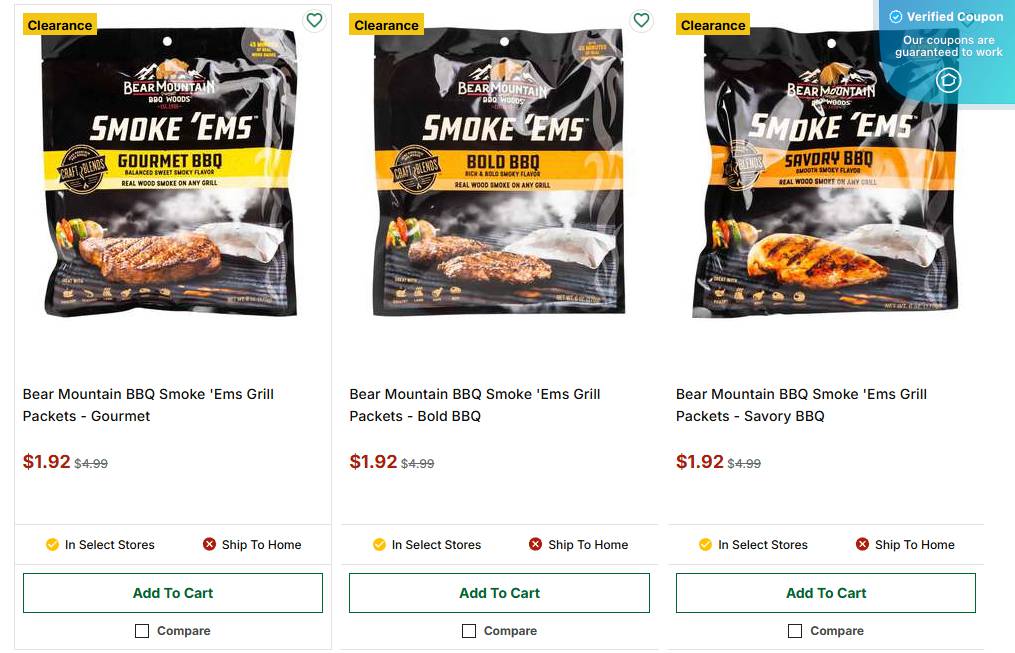Add Bold BBQ packets to wishlist
The width and height of the screenshot is (1015, 653).
pos(641,20)
